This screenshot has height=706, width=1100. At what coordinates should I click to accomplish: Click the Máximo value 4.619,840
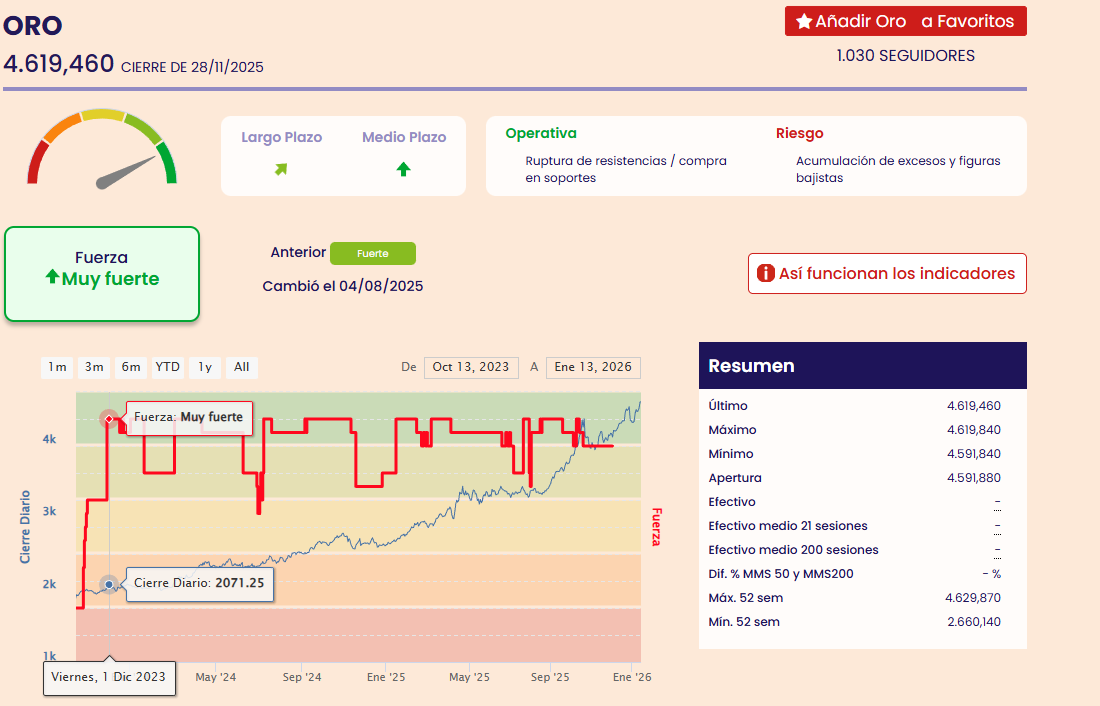[974, 429]
